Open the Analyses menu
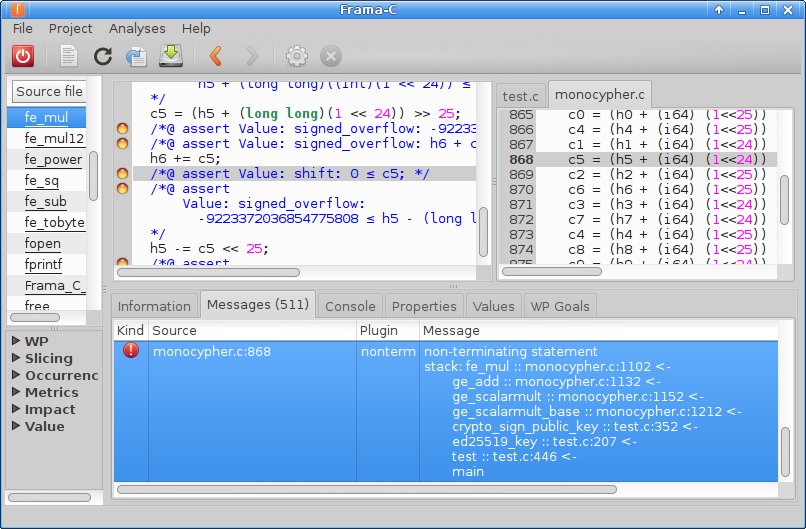This screenshot has width=806, height=529. coord(137,28)
